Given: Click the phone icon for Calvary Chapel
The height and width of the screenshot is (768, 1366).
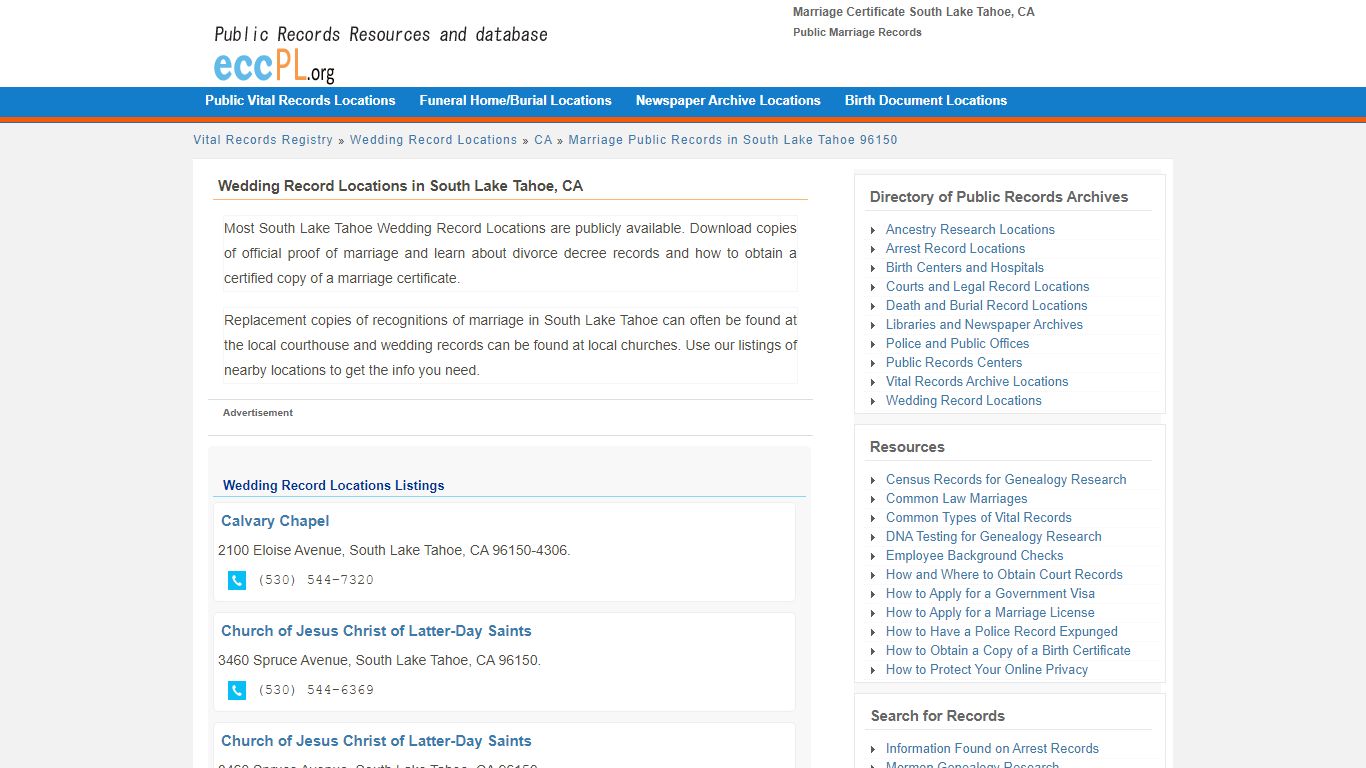Looking at the screenshot, I should (237, 580).
